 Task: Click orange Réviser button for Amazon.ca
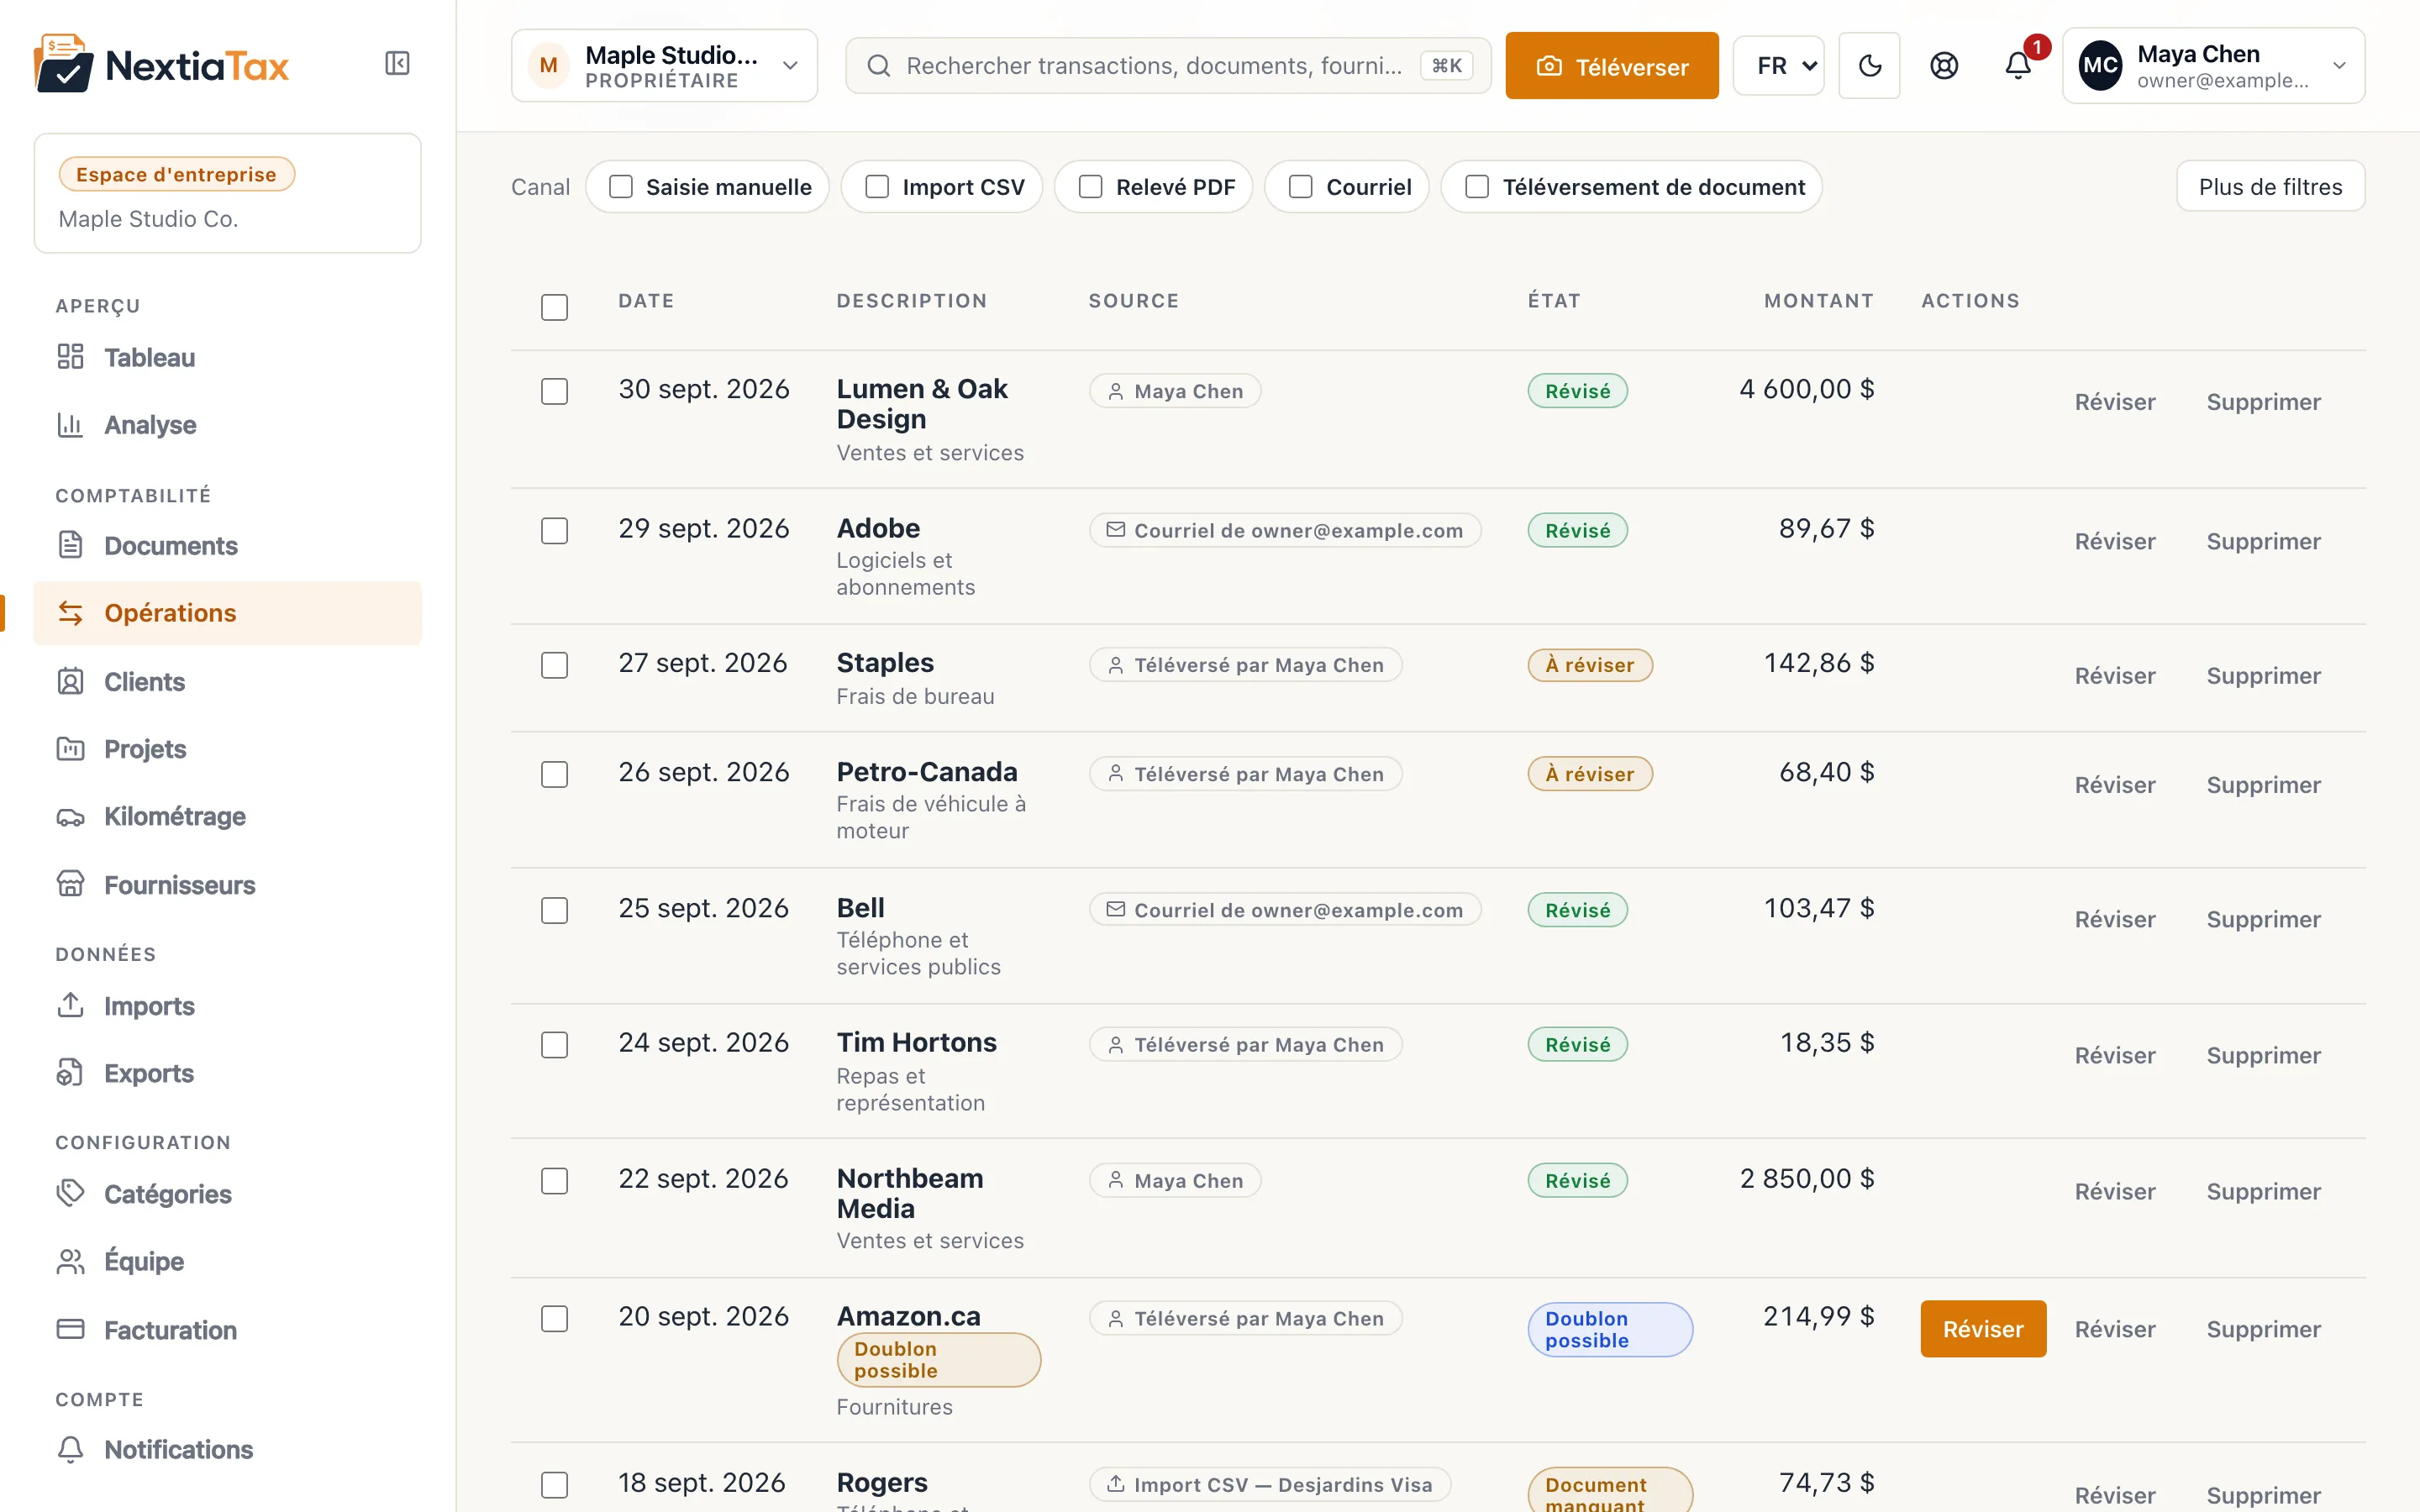click(x=1983, y=1329)
